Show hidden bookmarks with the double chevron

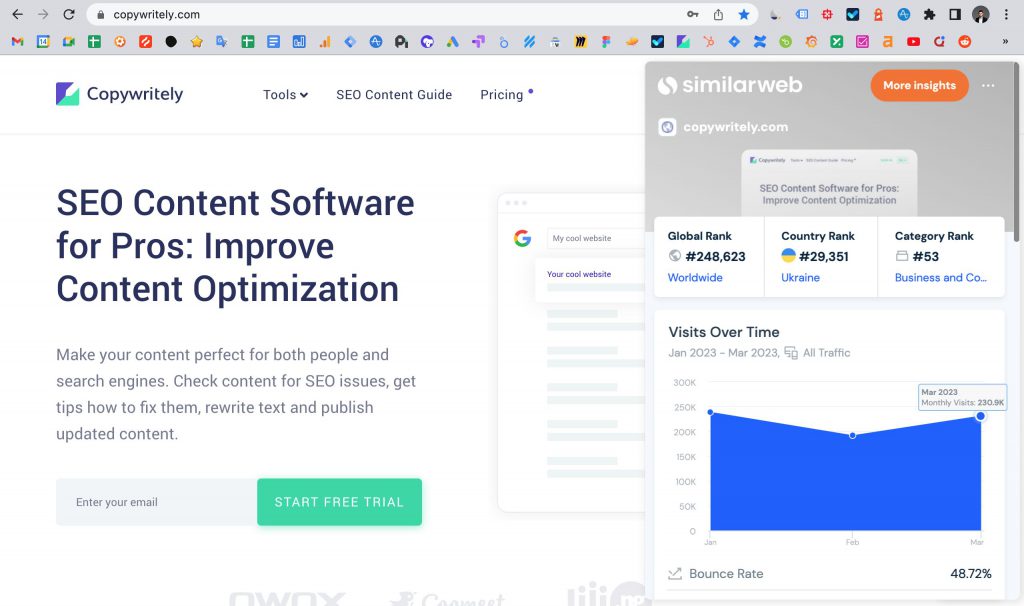coord(1005,42)
